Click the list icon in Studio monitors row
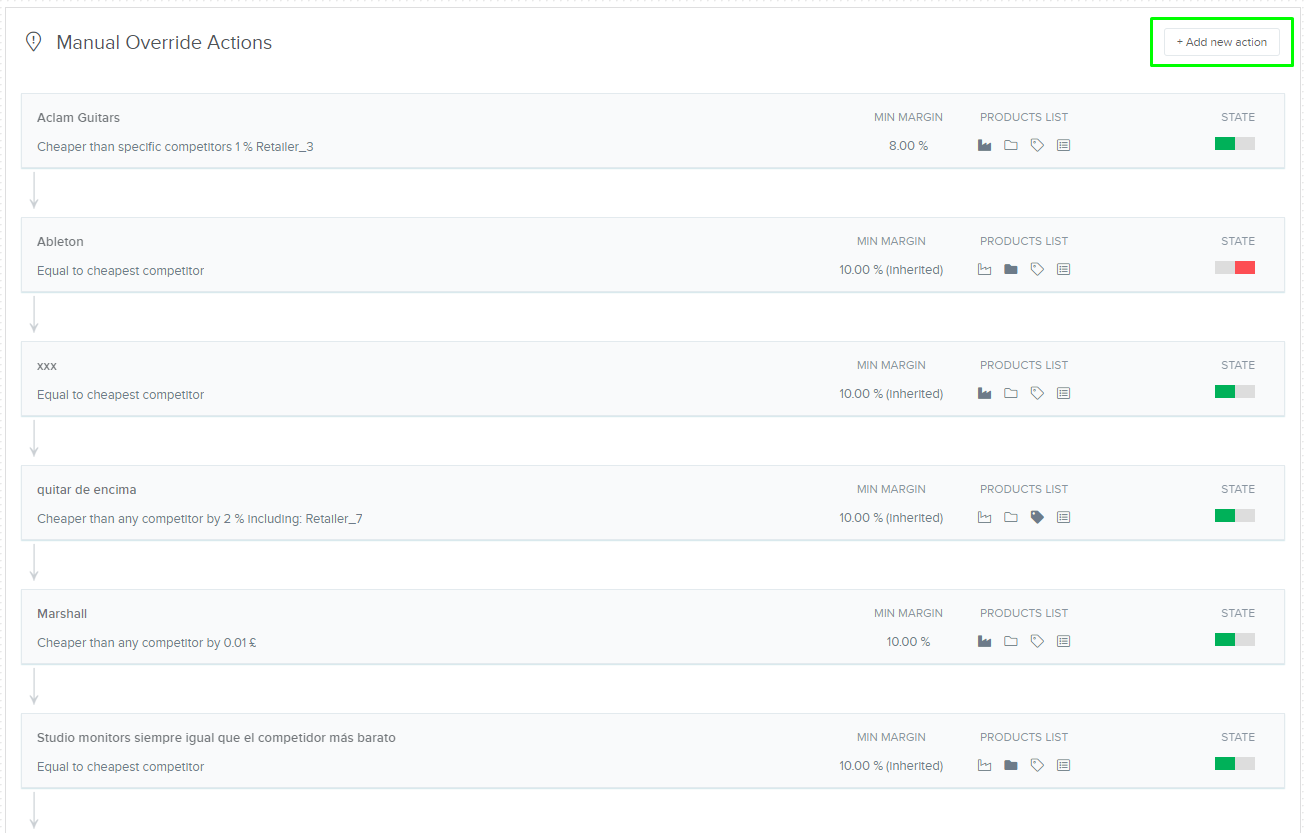 click(x=1063, y=765)
